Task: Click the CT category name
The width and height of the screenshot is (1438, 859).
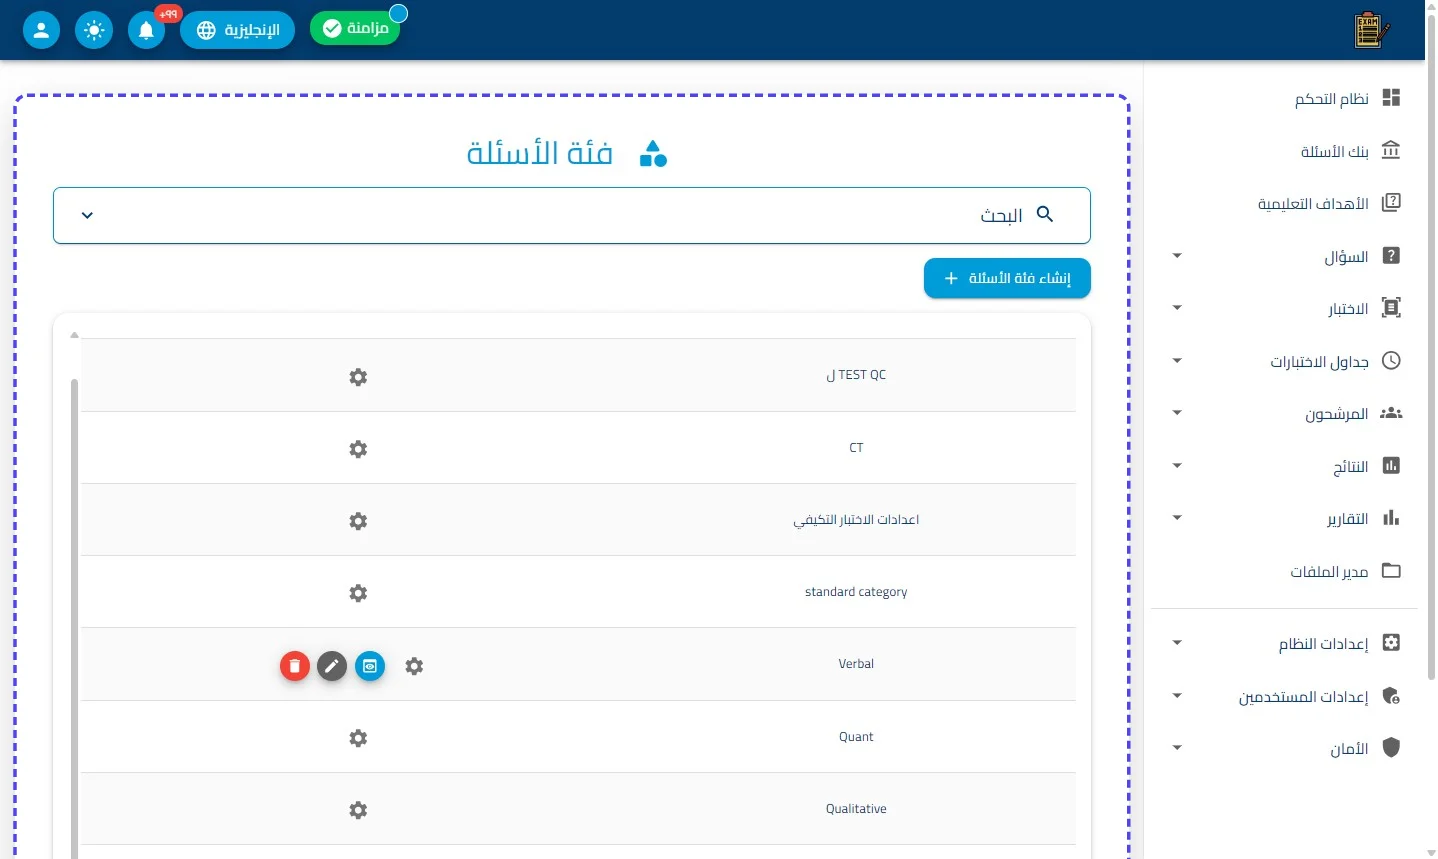Action: [x=856, y=448]
